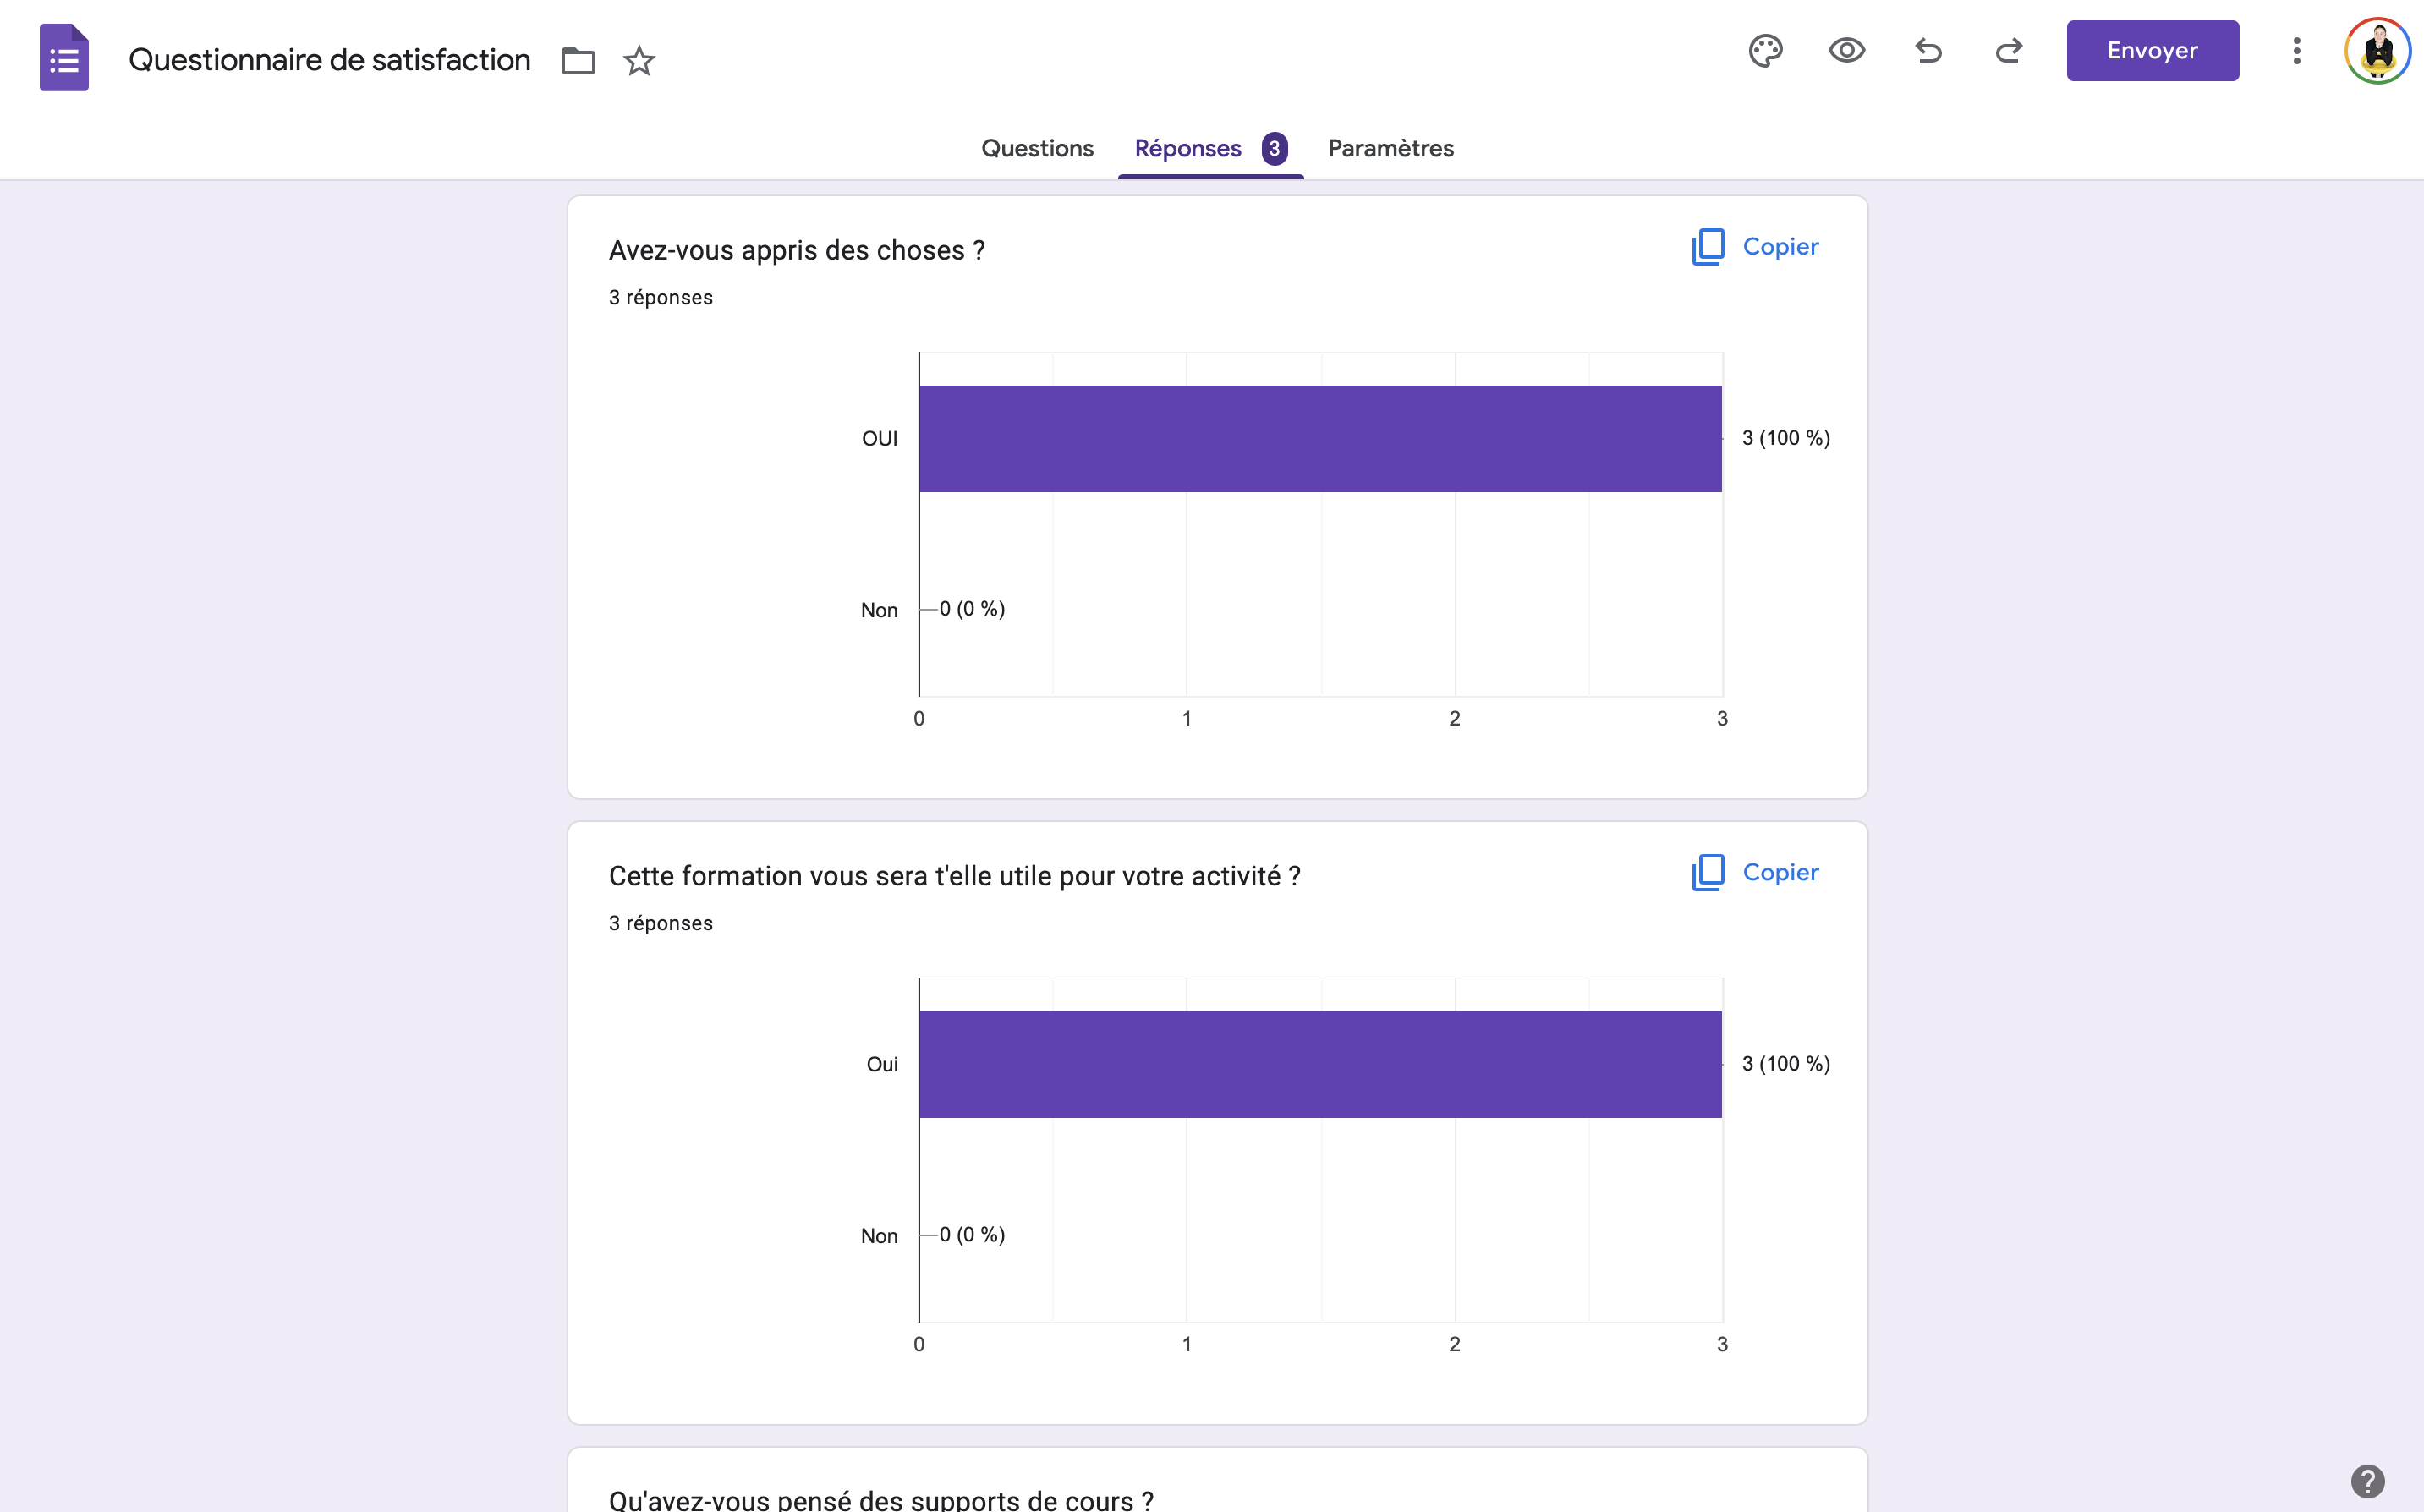Click the undo arrow icon

click(1928, 51)
